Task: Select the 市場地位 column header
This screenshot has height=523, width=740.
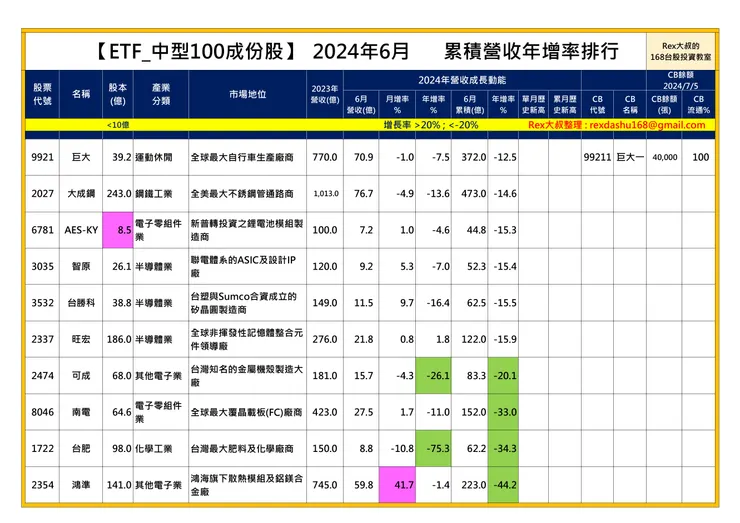Action: coord(247,94)
